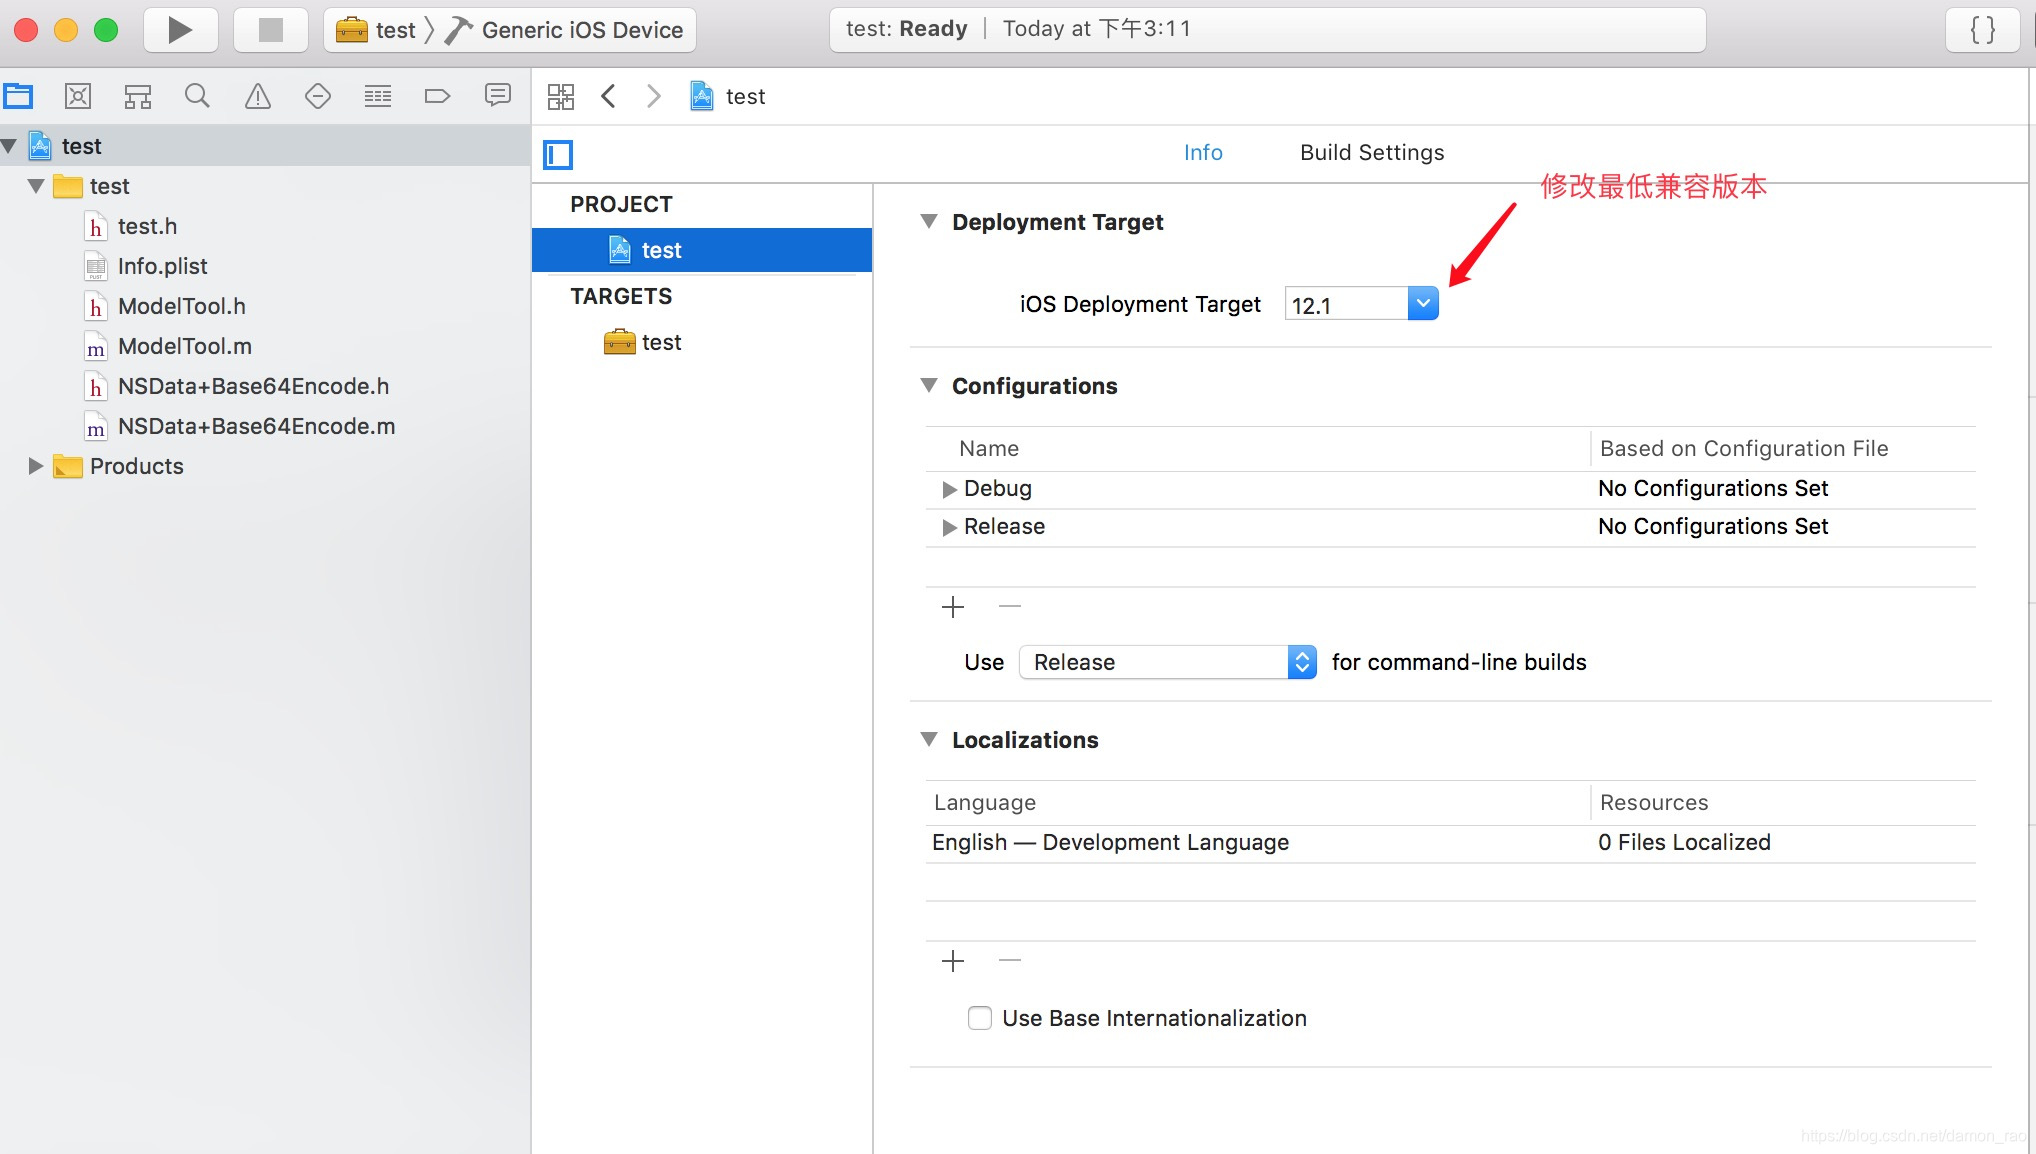Switch to the Build Settings tab
The height and width of the screenshot is (1154, 2036).
click(x=1372, y=152)
